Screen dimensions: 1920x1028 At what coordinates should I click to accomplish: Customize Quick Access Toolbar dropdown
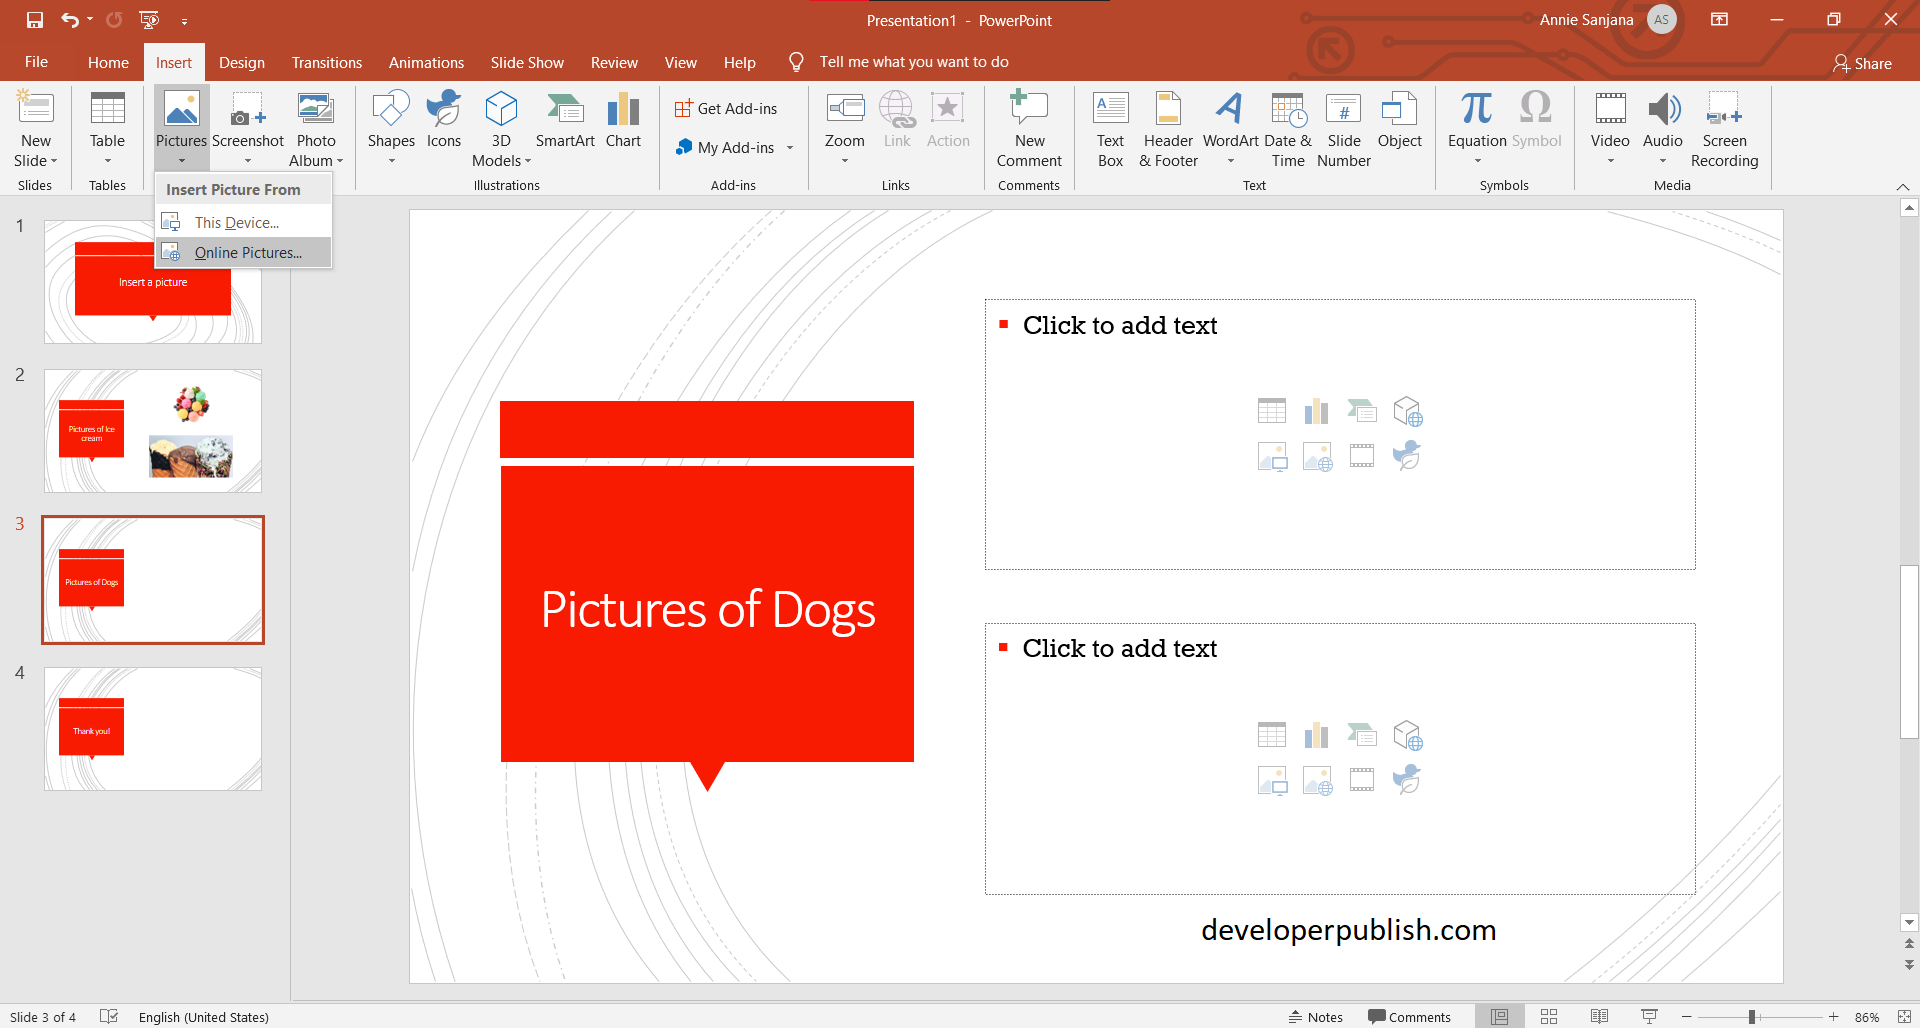click(x=184, y=20)
